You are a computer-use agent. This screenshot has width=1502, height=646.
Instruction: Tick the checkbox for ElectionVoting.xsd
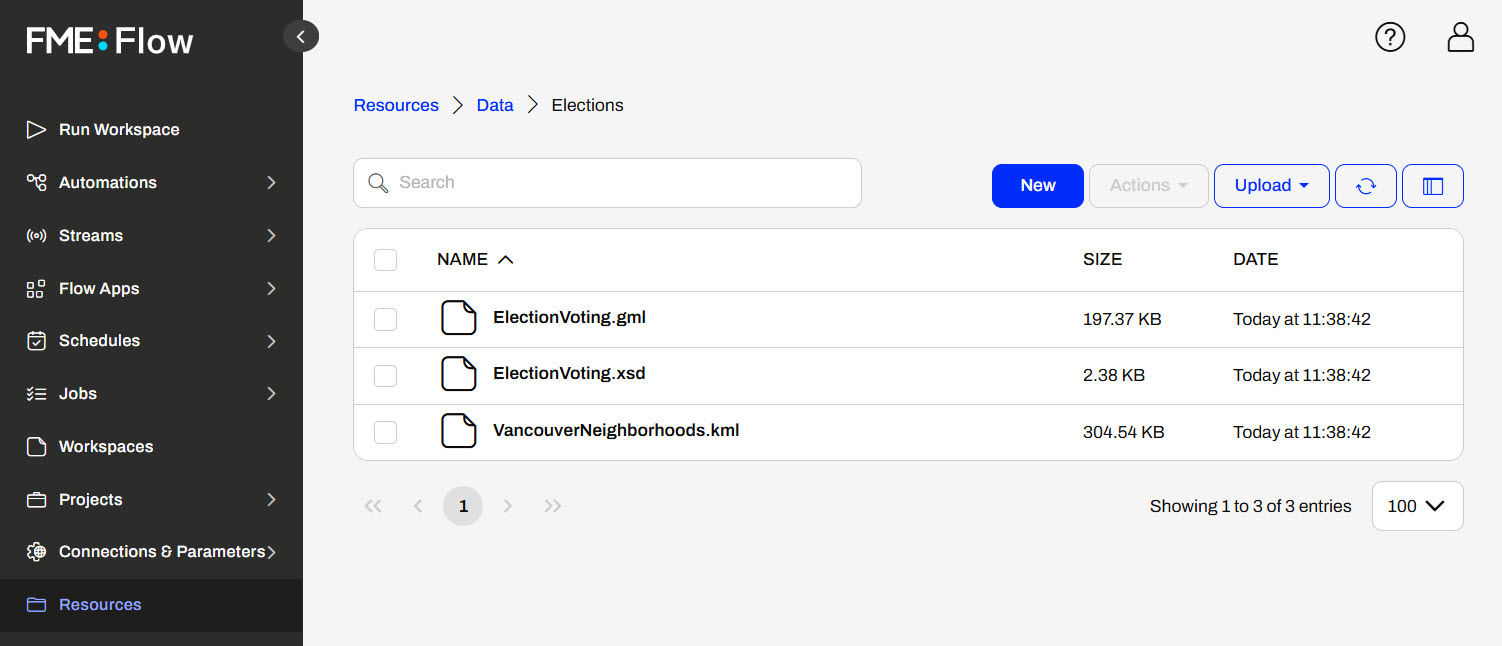[385, 375]
